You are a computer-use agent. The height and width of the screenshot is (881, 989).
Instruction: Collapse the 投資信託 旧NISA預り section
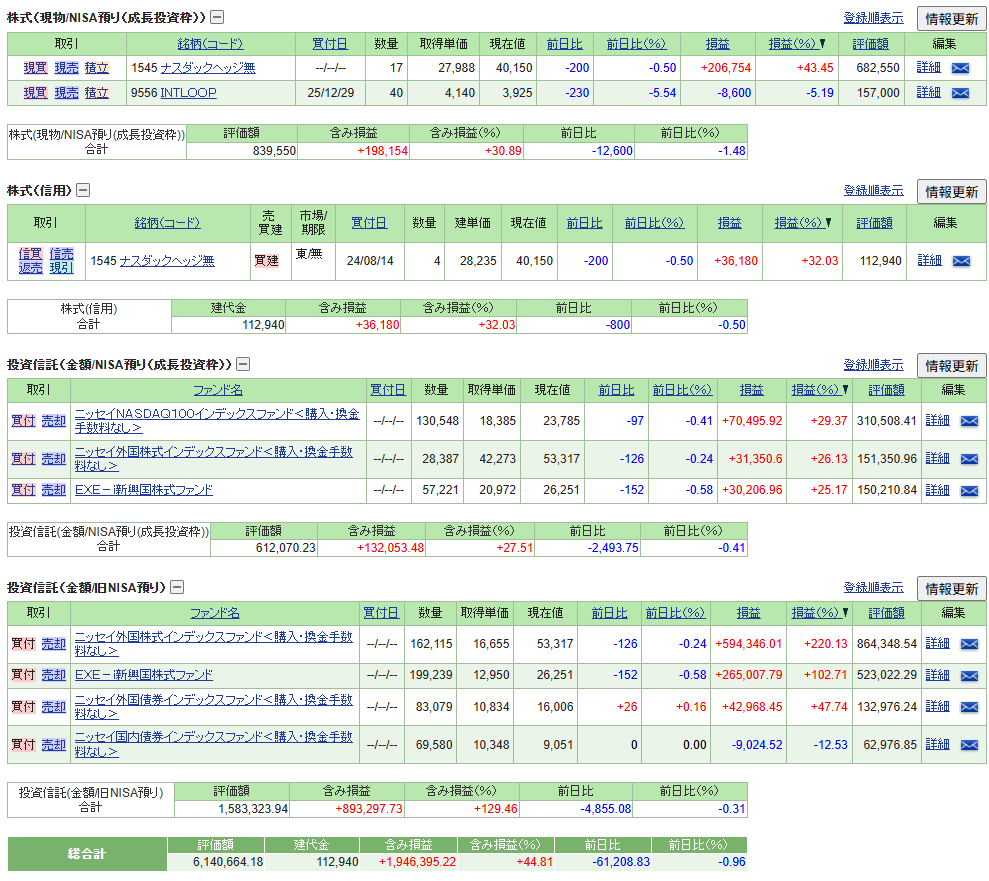176,587
